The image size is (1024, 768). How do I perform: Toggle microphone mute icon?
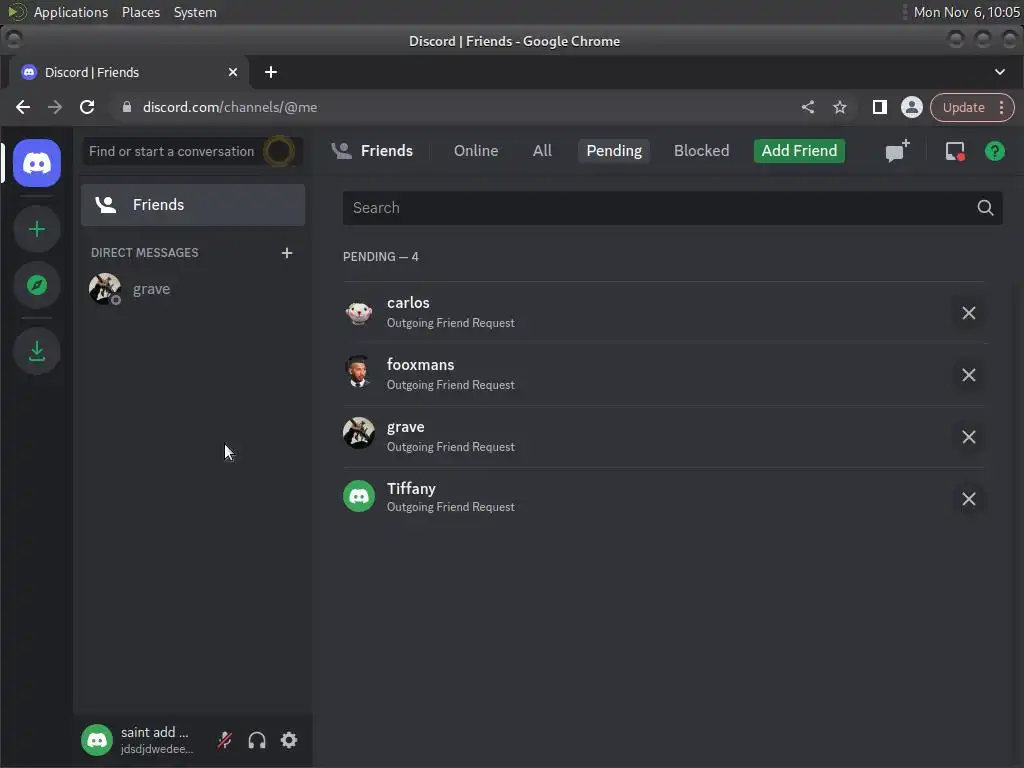(225, 740)
